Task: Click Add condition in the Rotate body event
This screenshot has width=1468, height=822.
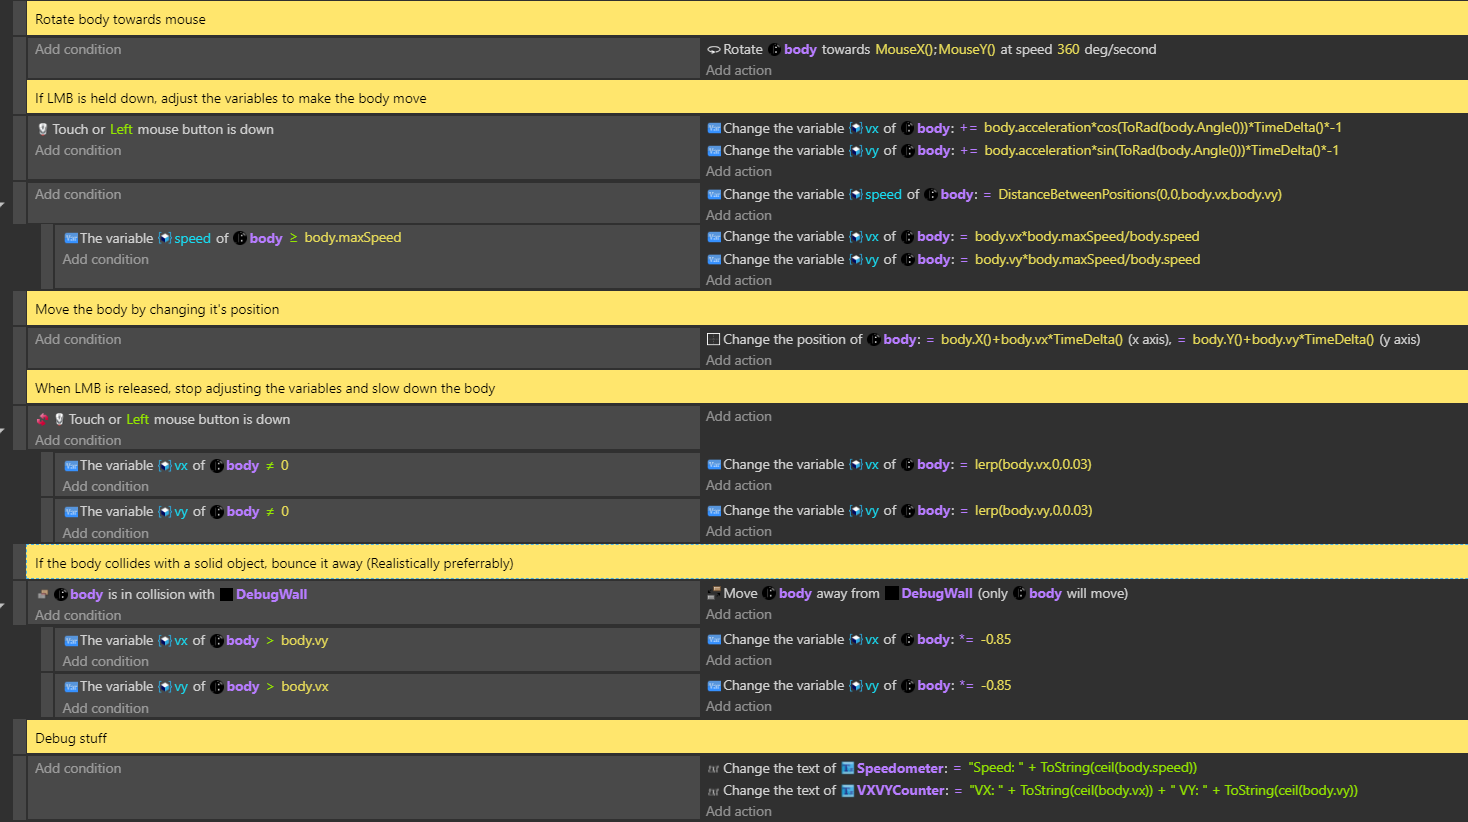Action: 78,49
